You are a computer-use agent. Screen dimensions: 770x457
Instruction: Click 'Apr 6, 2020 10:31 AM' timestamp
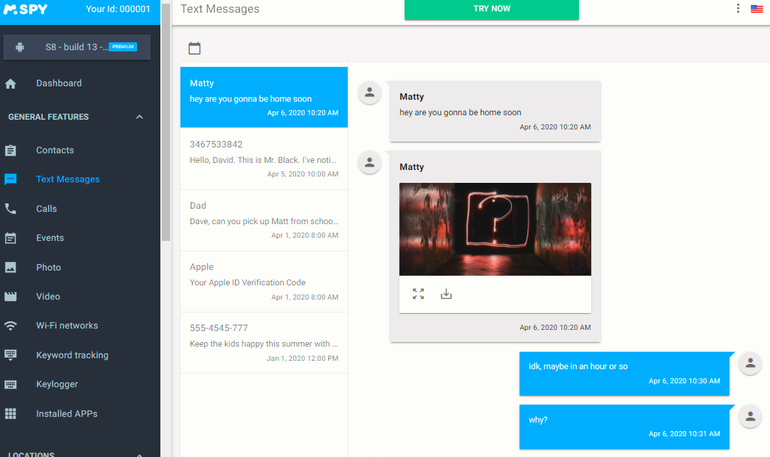coord(684,434)
